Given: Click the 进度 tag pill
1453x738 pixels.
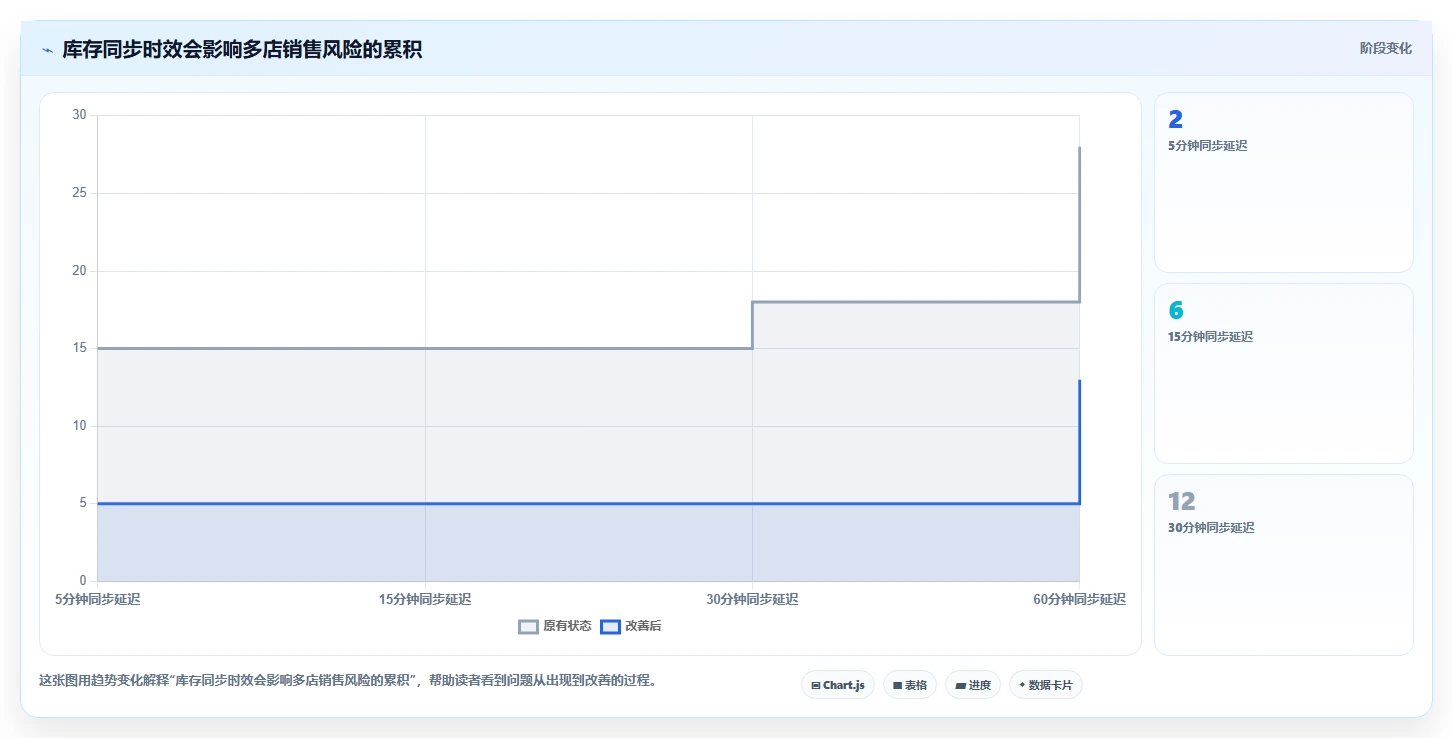Looking at the screenshot, I should point(972,685).
